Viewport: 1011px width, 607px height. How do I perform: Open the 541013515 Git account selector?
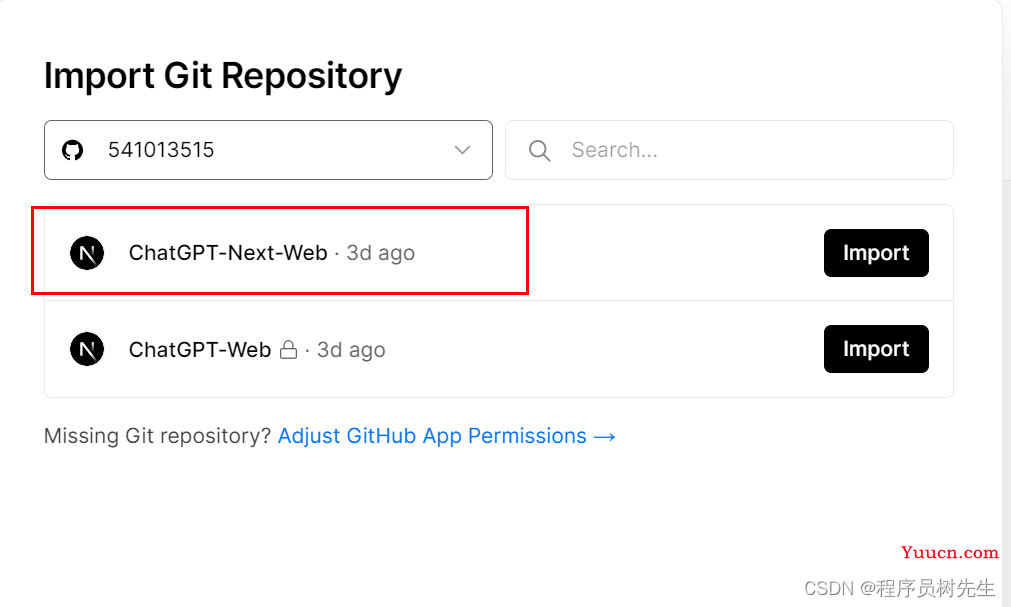(268, 150)
